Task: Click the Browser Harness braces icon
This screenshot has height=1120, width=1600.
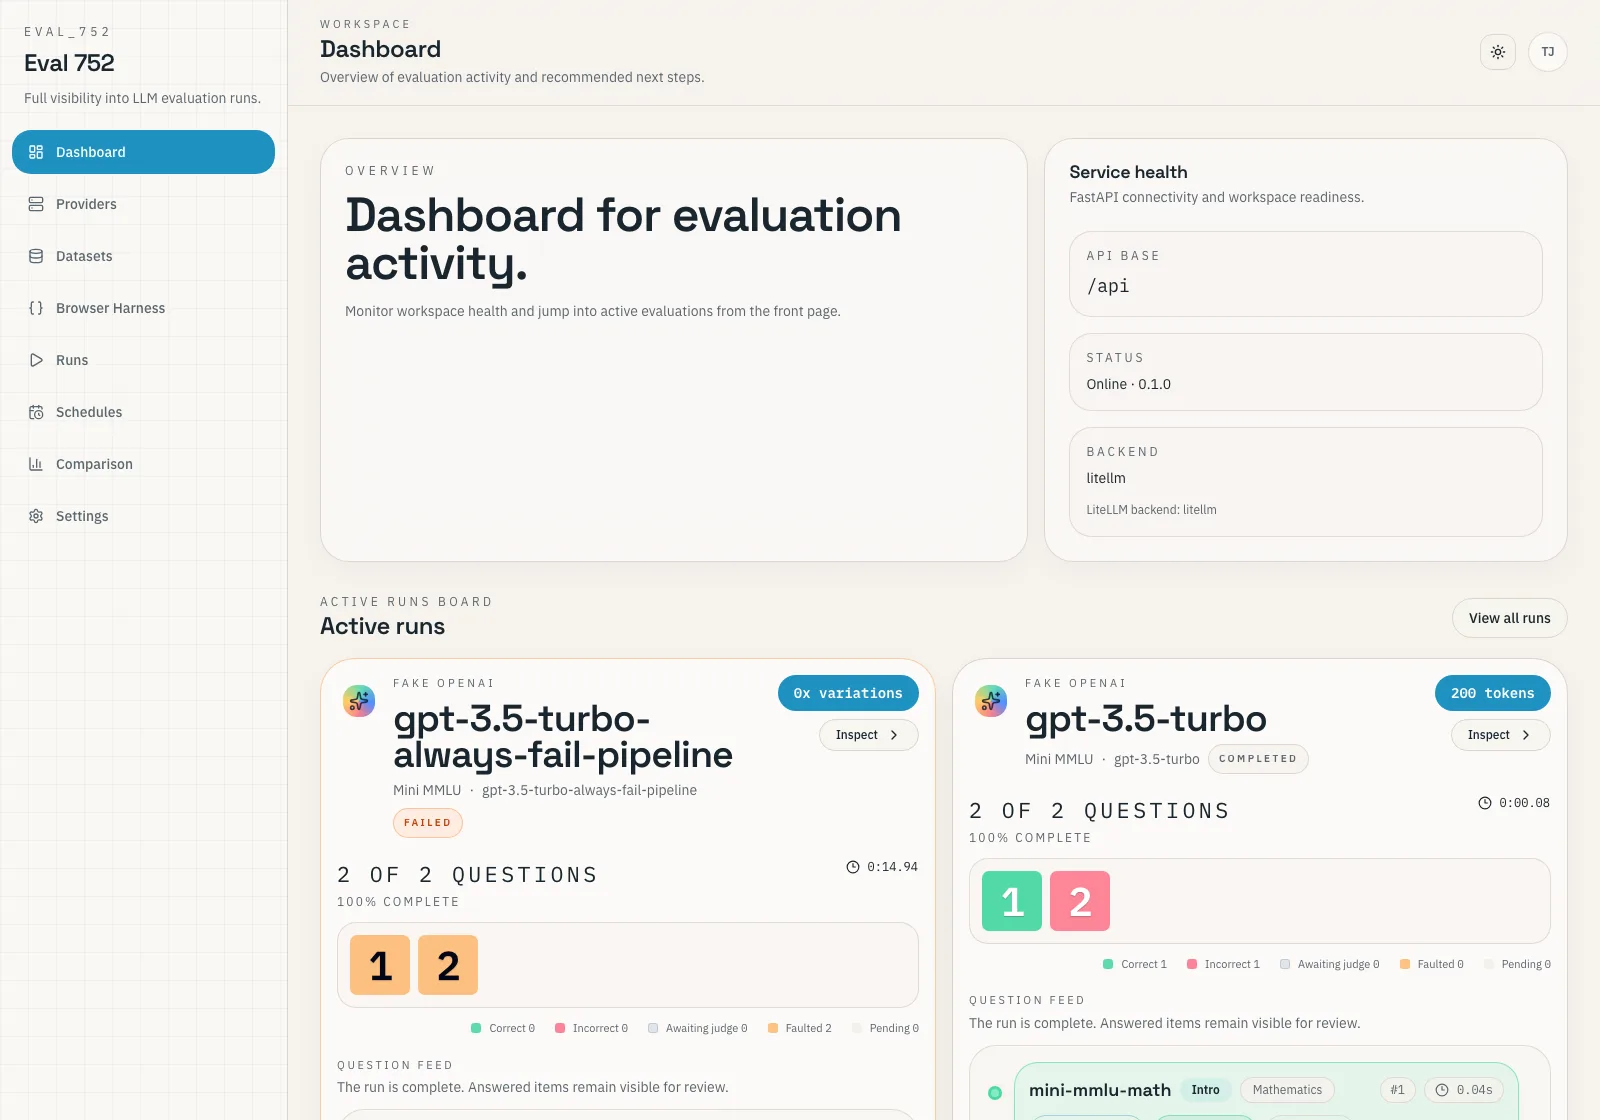Action: (36, 308)
